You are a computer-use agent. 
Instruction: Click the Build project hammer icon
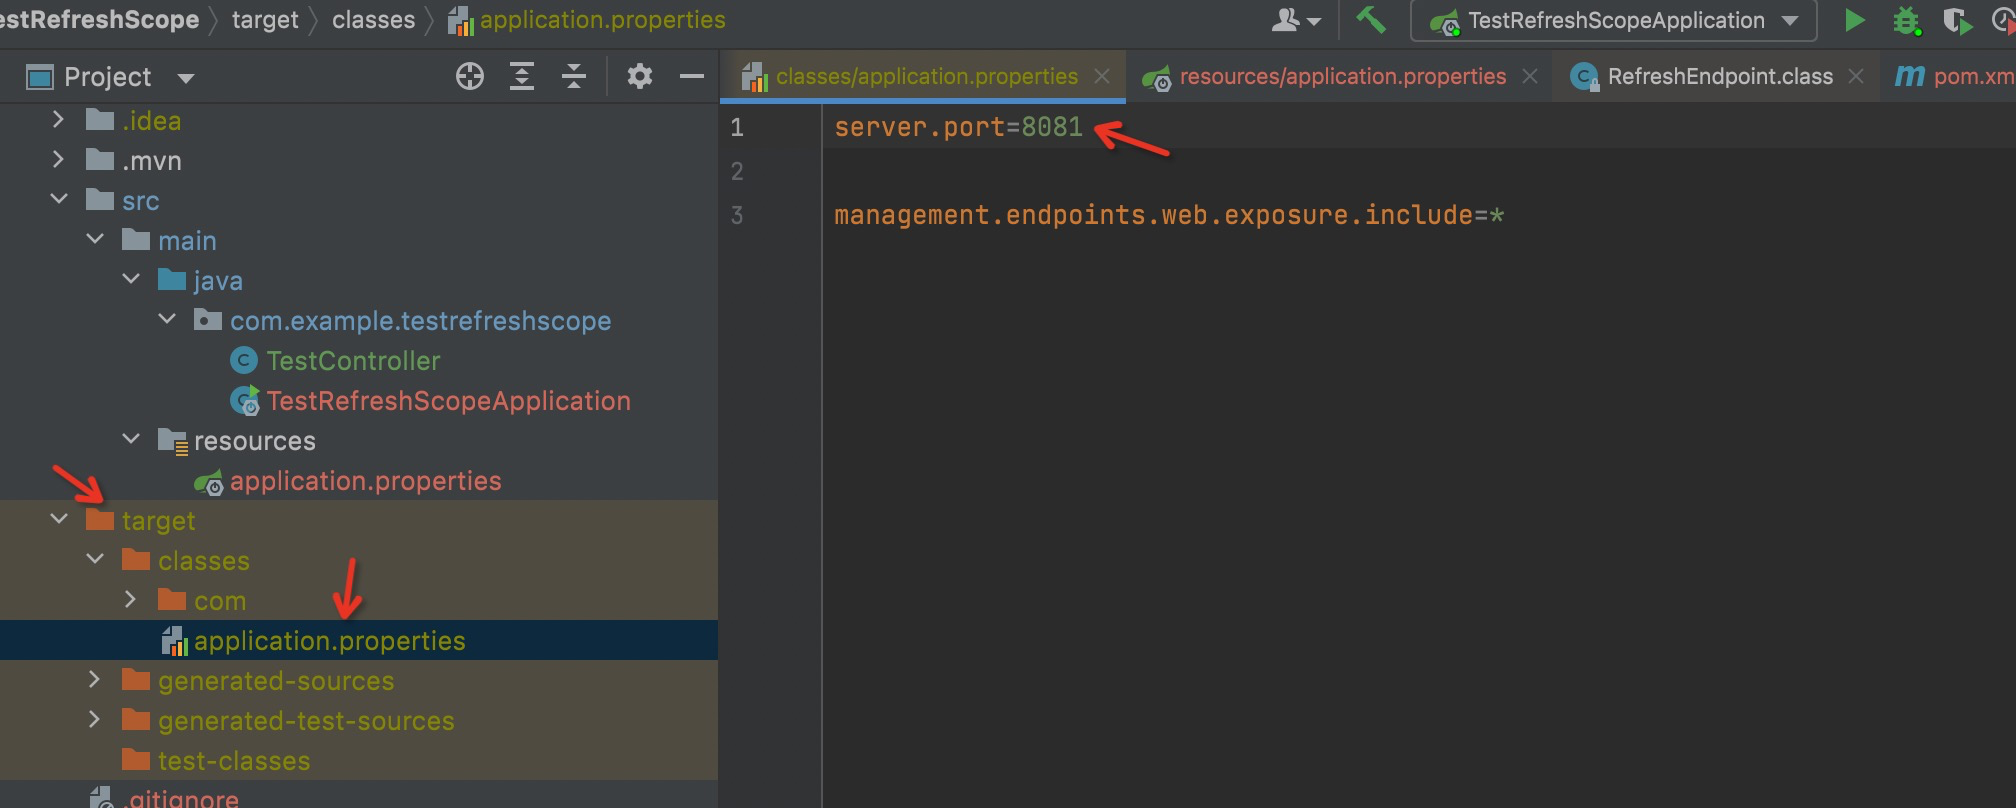point(1370,19)
